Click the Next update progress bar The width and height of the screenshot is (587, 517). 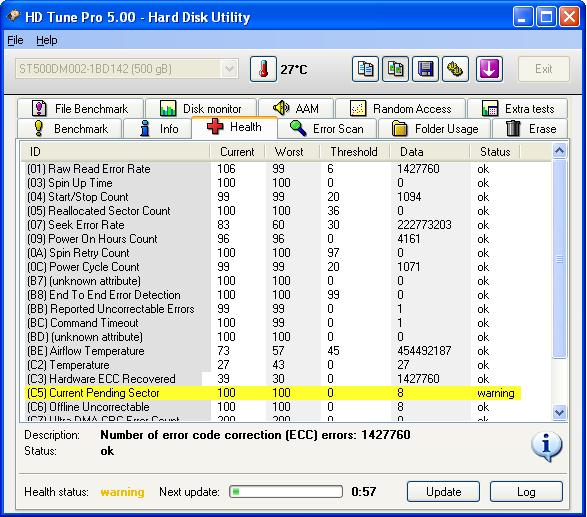point(286,492)
